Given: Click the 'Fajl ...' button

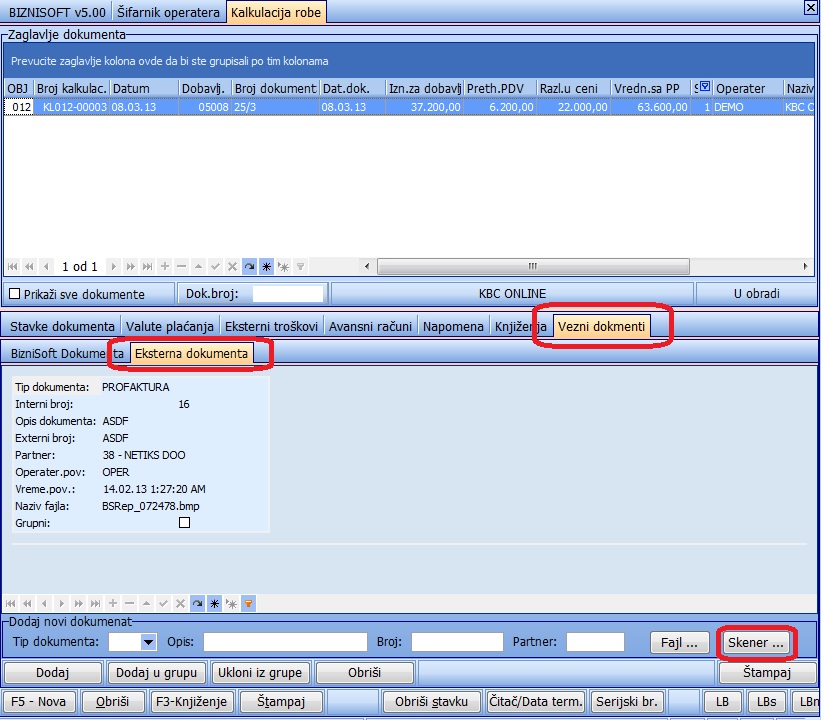Looking at the screenshot, I should tap(680, 642).
